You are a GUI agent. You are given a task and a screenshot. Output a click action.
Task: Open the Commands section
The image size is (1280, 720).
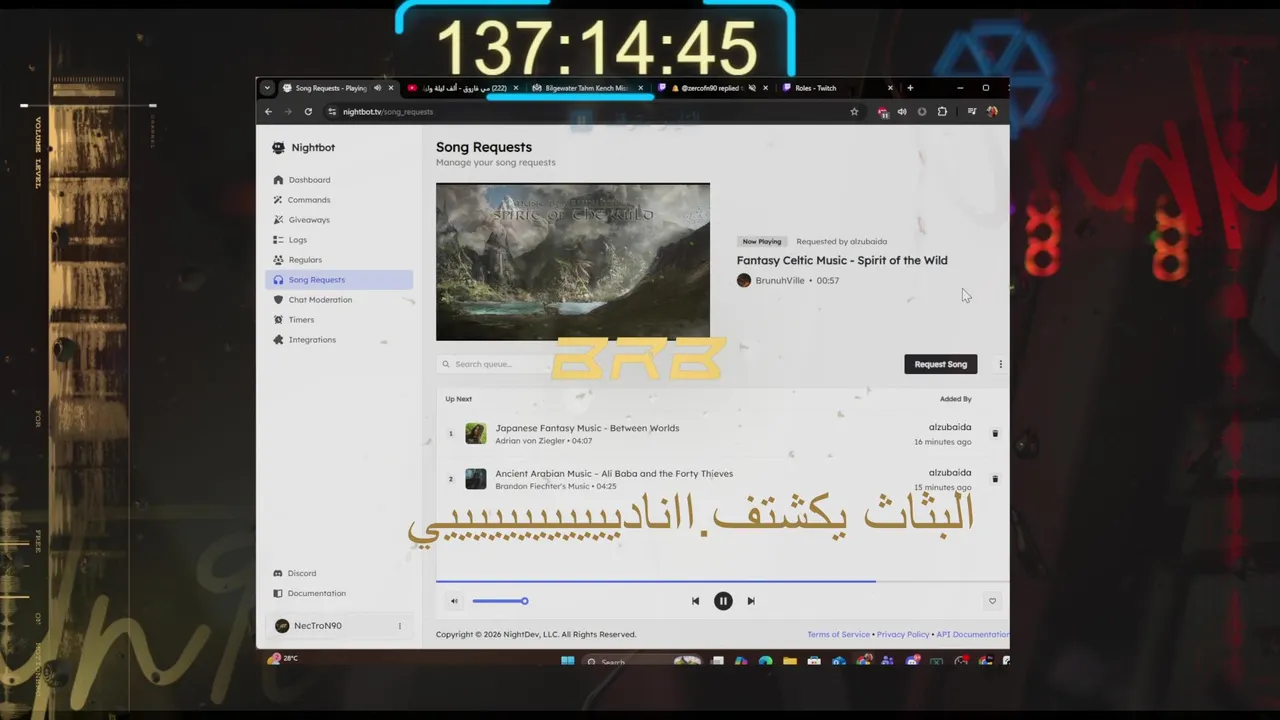(x=339, y=200)
